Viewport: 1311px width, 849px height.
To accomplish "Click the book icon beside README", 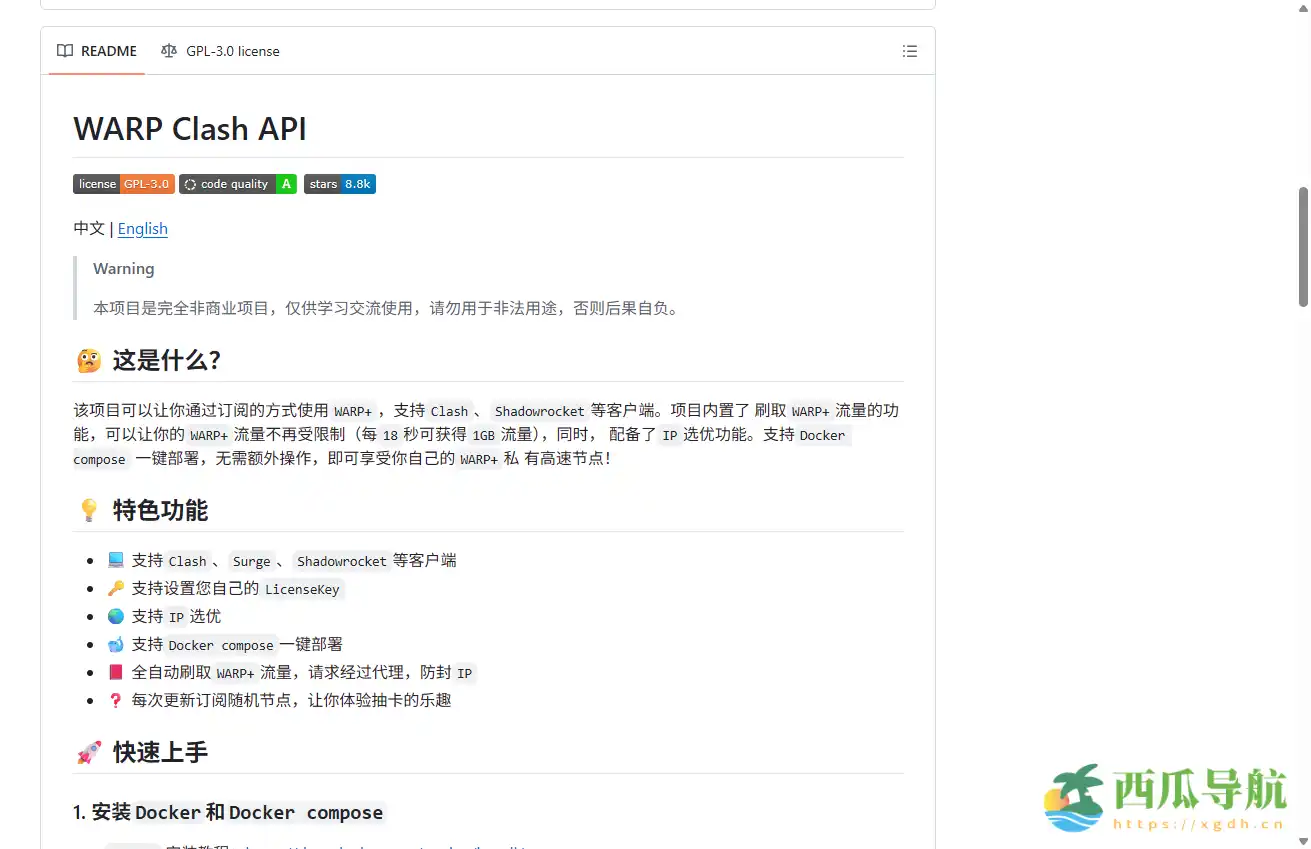I will pos(65,50).
